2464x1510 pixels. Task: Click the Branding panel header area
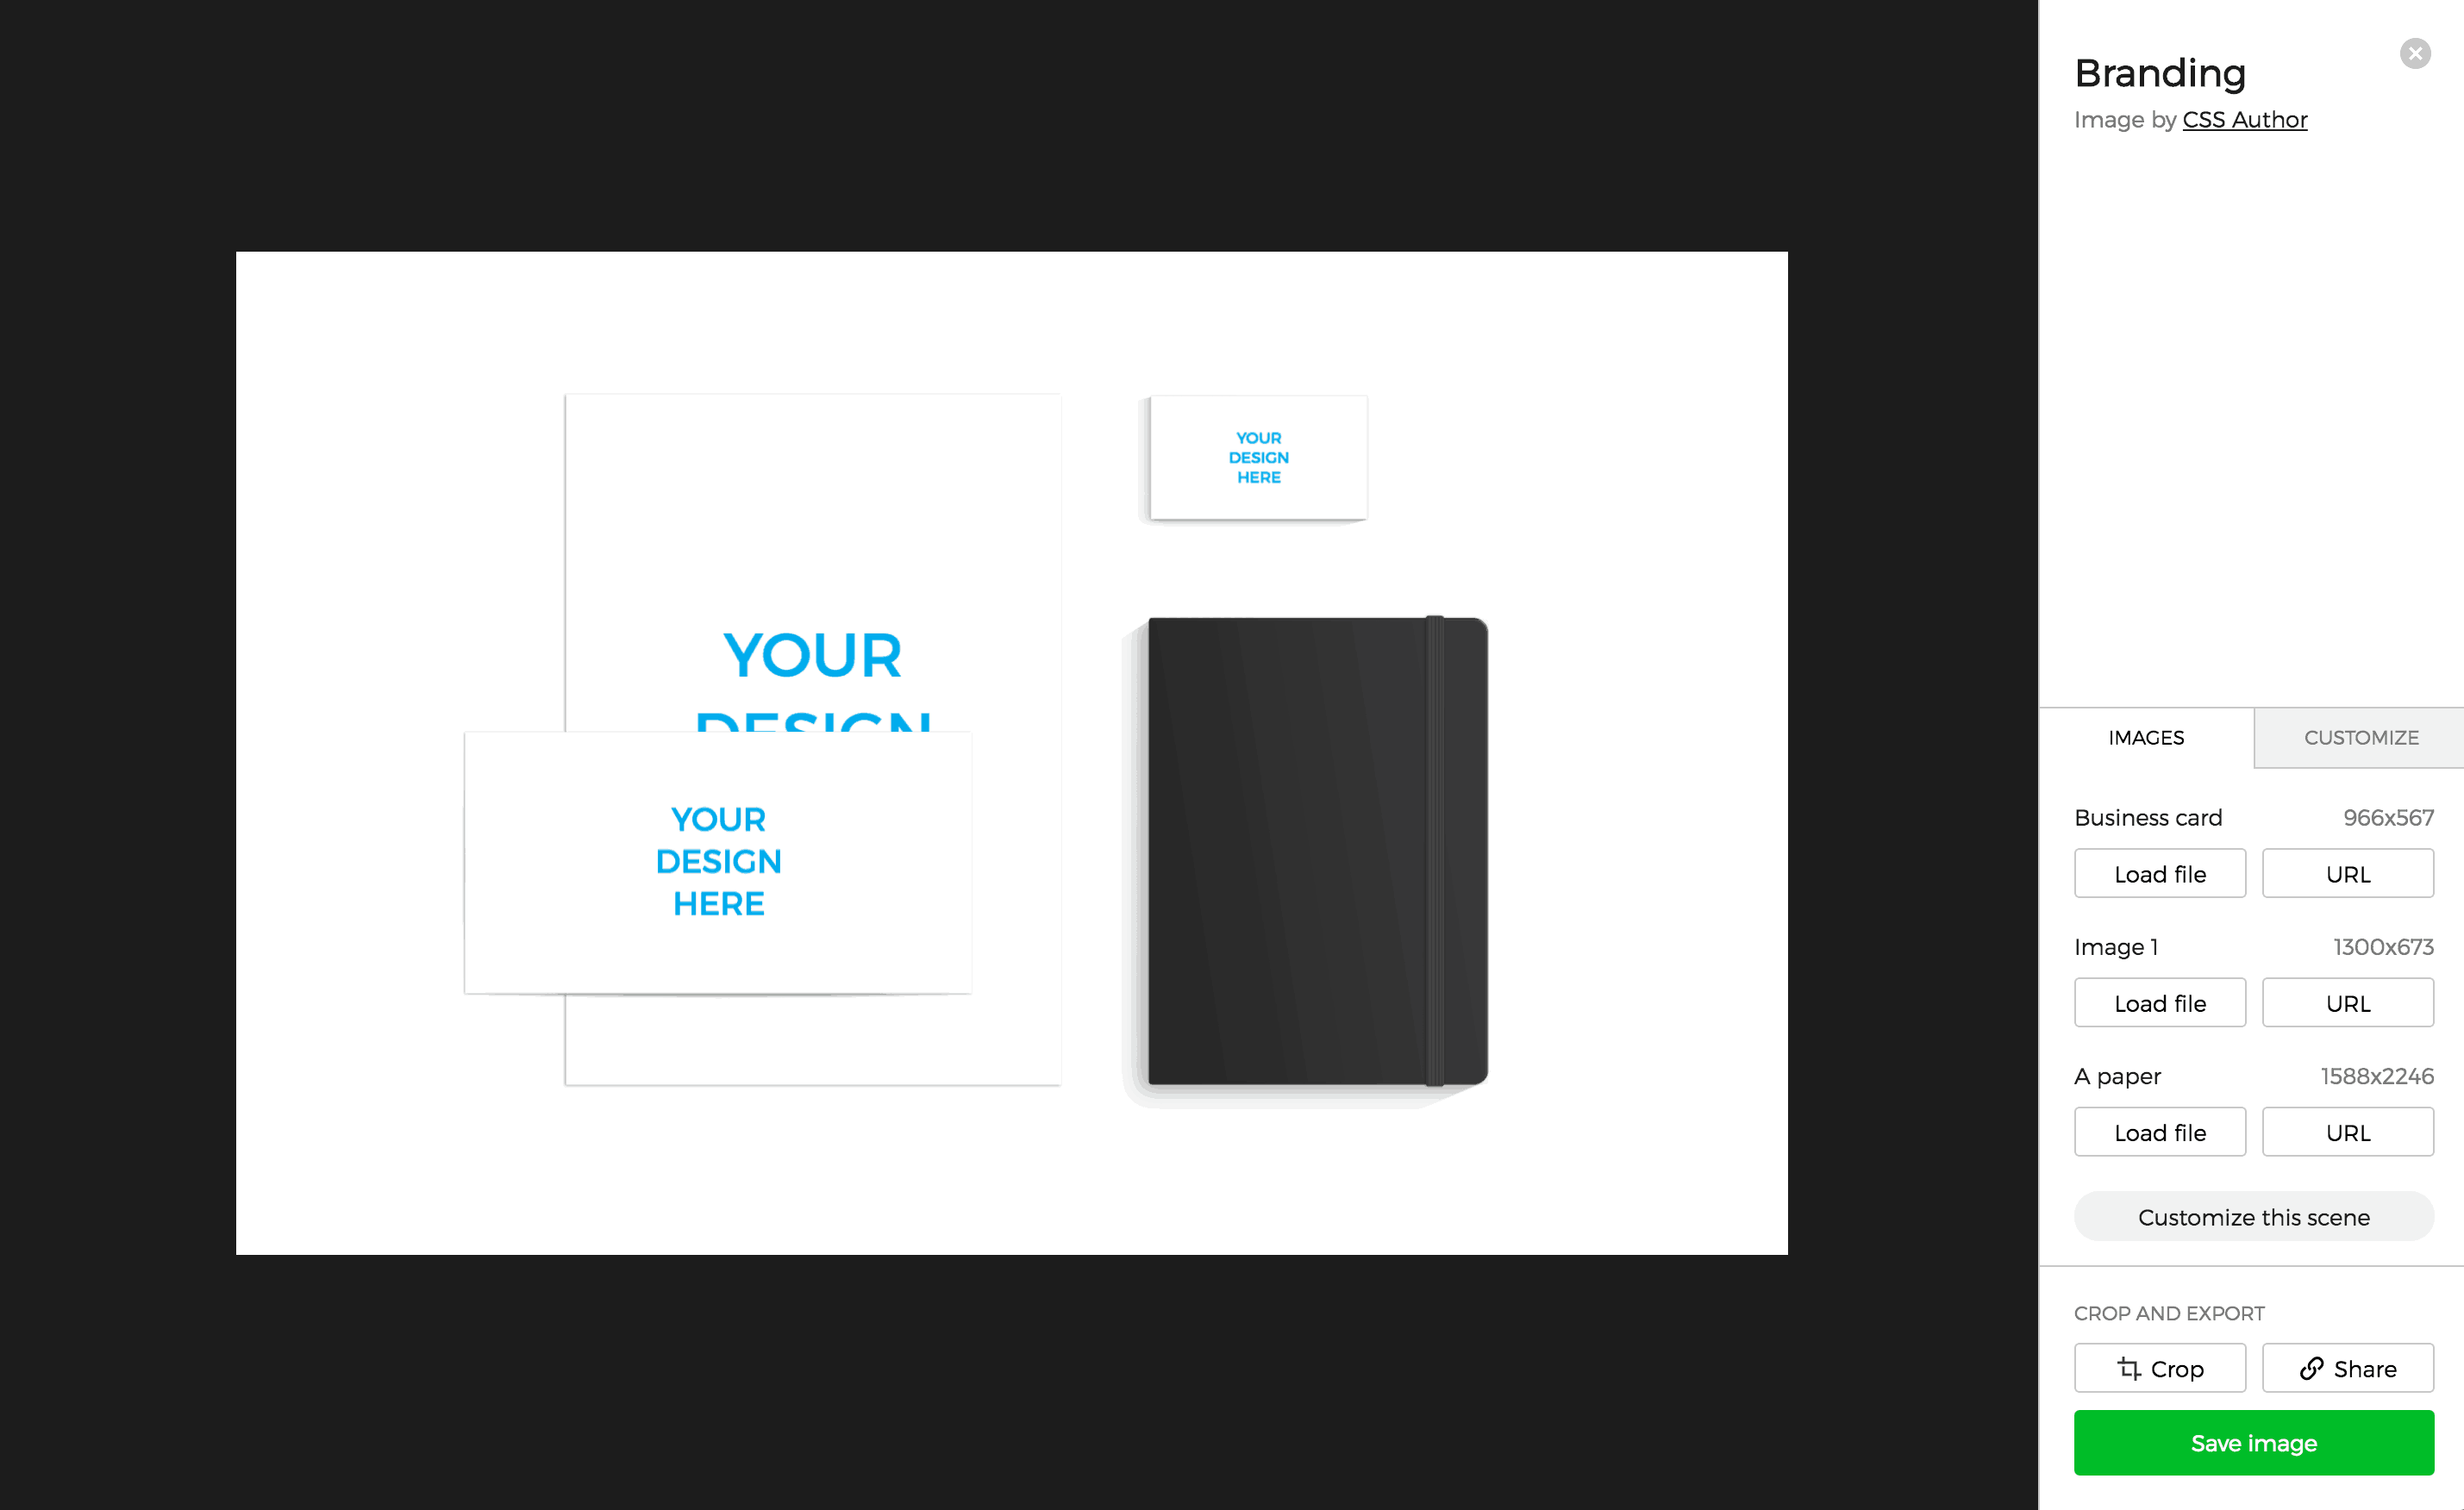(x=2156, y=72)
